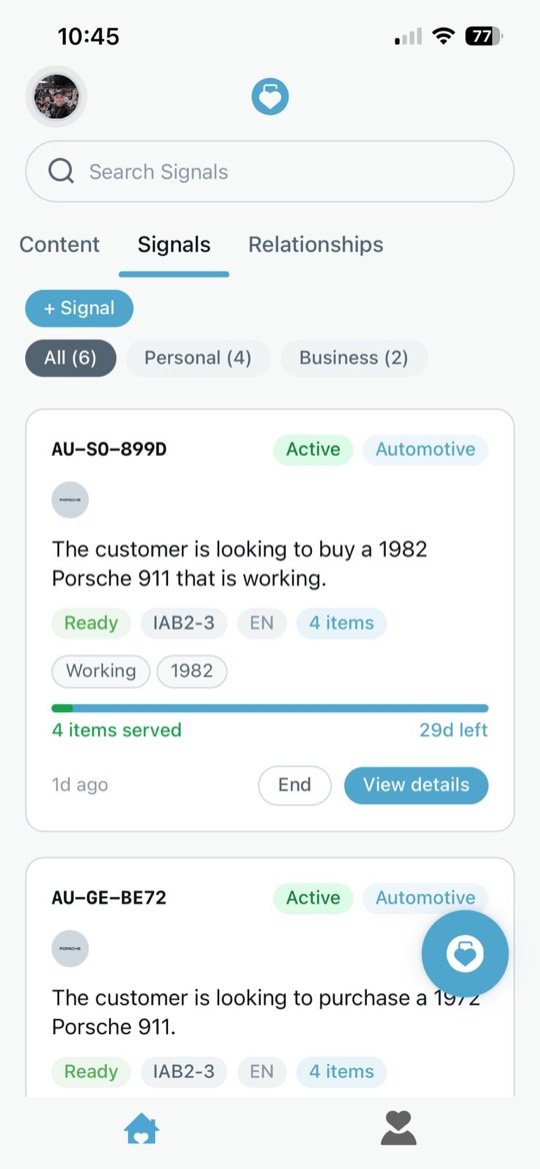Tap the magnifying glass search icon
Image resolution: width=540 pixels, height=1169 pixels.
[x=61, y=171]
